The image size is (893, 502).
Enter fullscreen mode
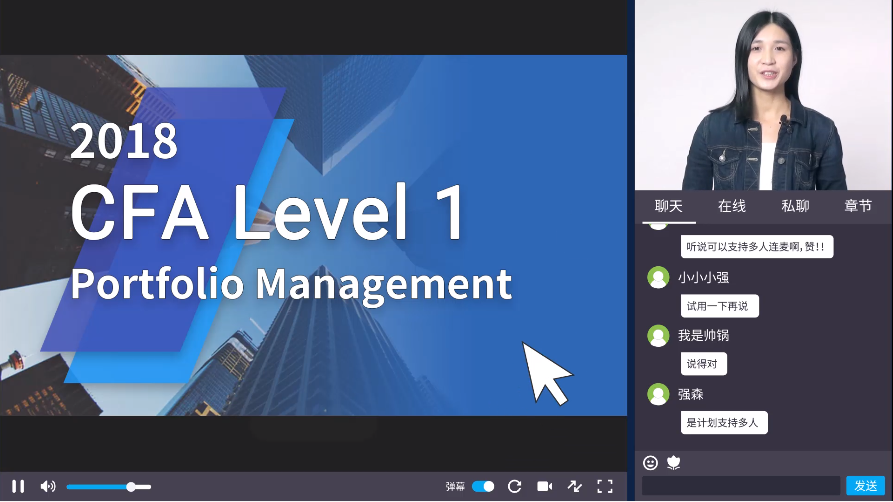click(605, 486)
